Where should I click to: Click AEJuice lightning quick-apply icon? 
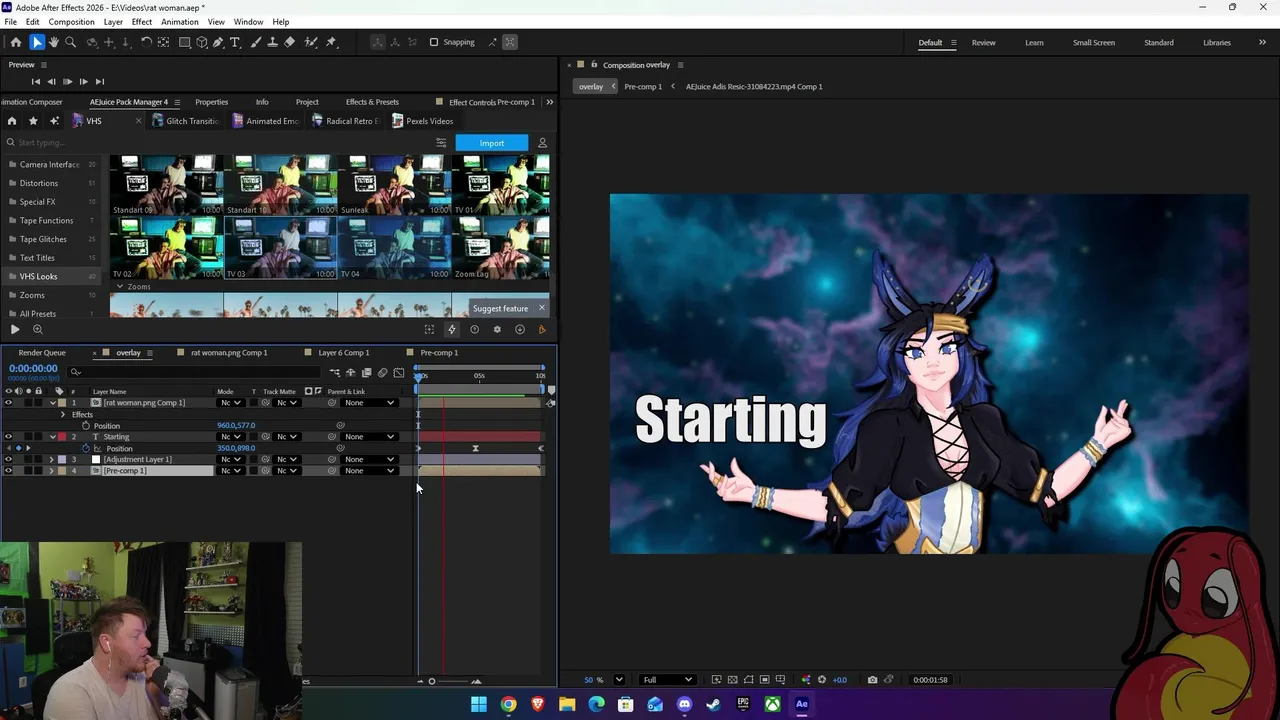[452, 329]
